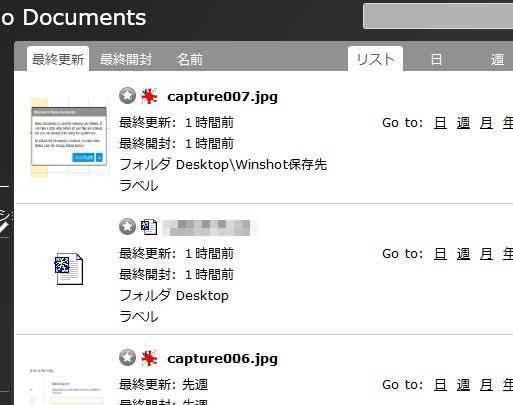Click folder path Desktop\Winshot保存先
Viewport: 513px width, 405px height.
[x=251, y=164]
